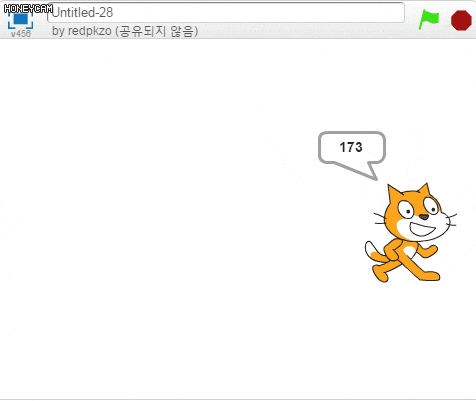Click the green flag to start
This screenshot has height=401, width=476.
(429, 19)
